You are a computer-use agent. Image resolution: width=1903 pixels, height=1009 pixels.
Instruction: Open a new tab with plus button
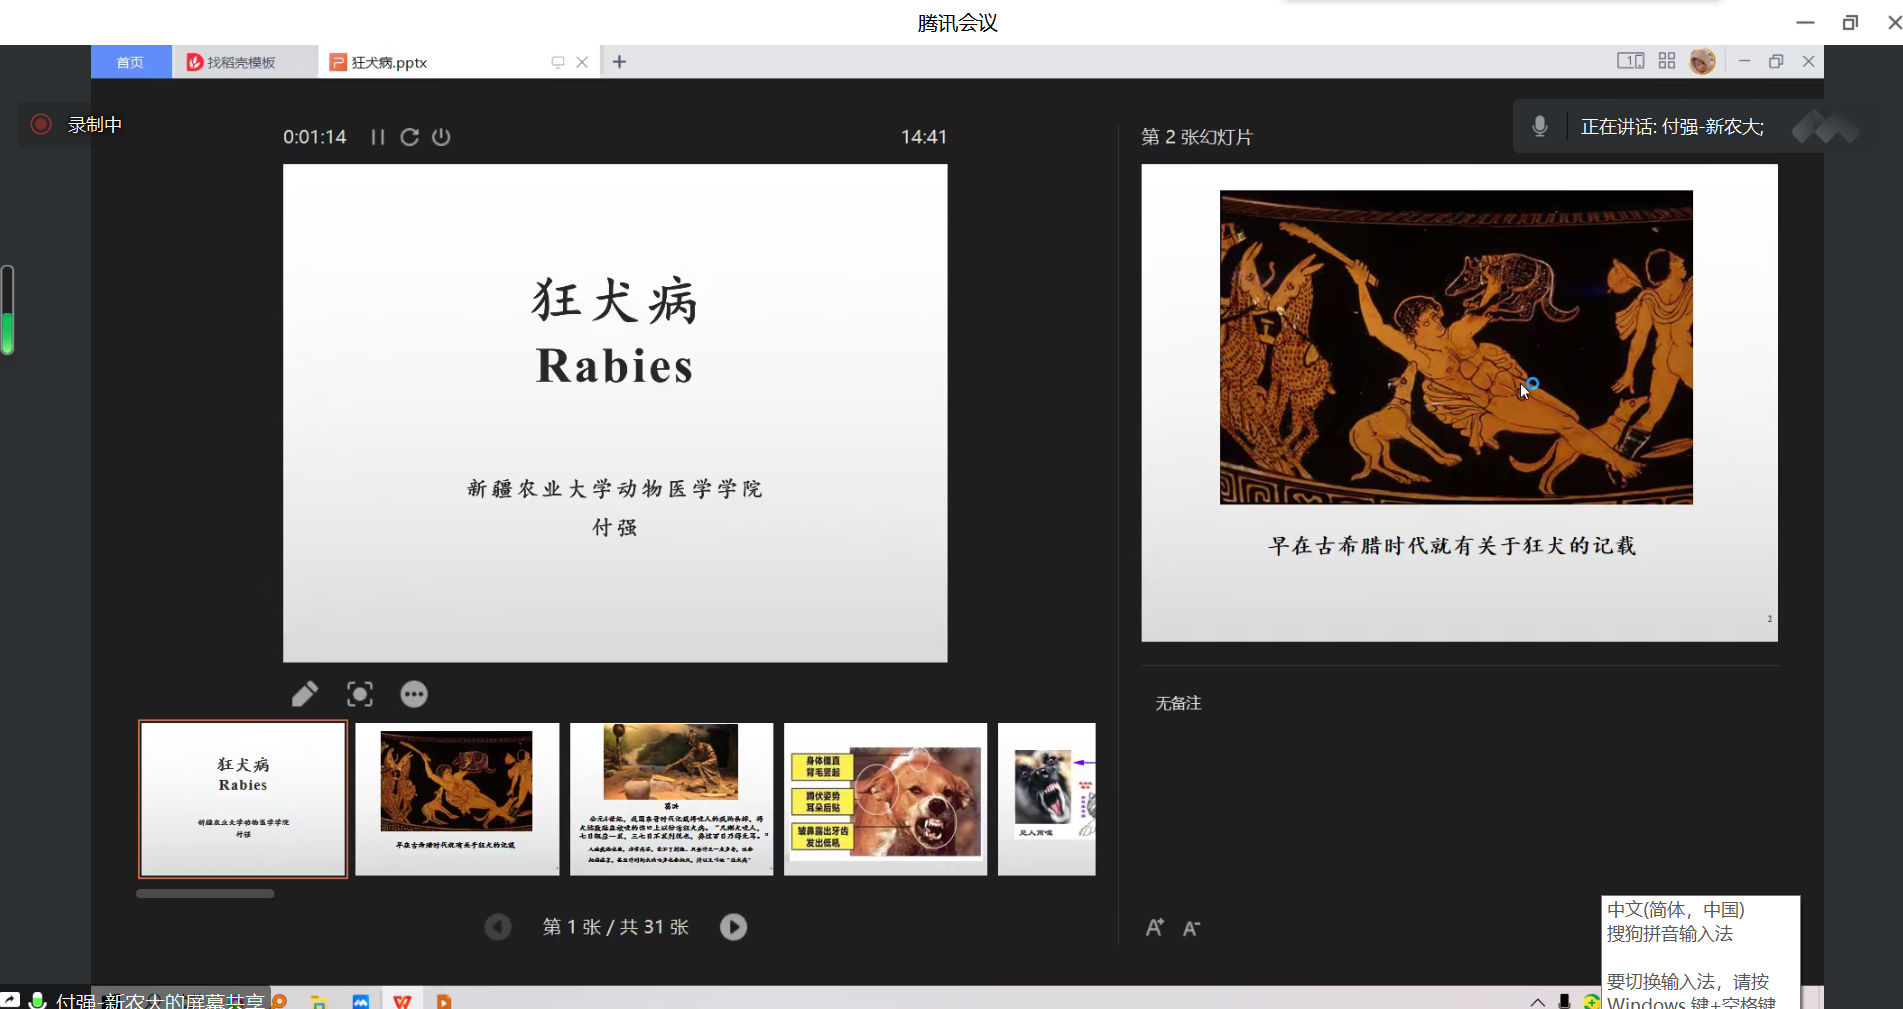[x=619, y=62]
